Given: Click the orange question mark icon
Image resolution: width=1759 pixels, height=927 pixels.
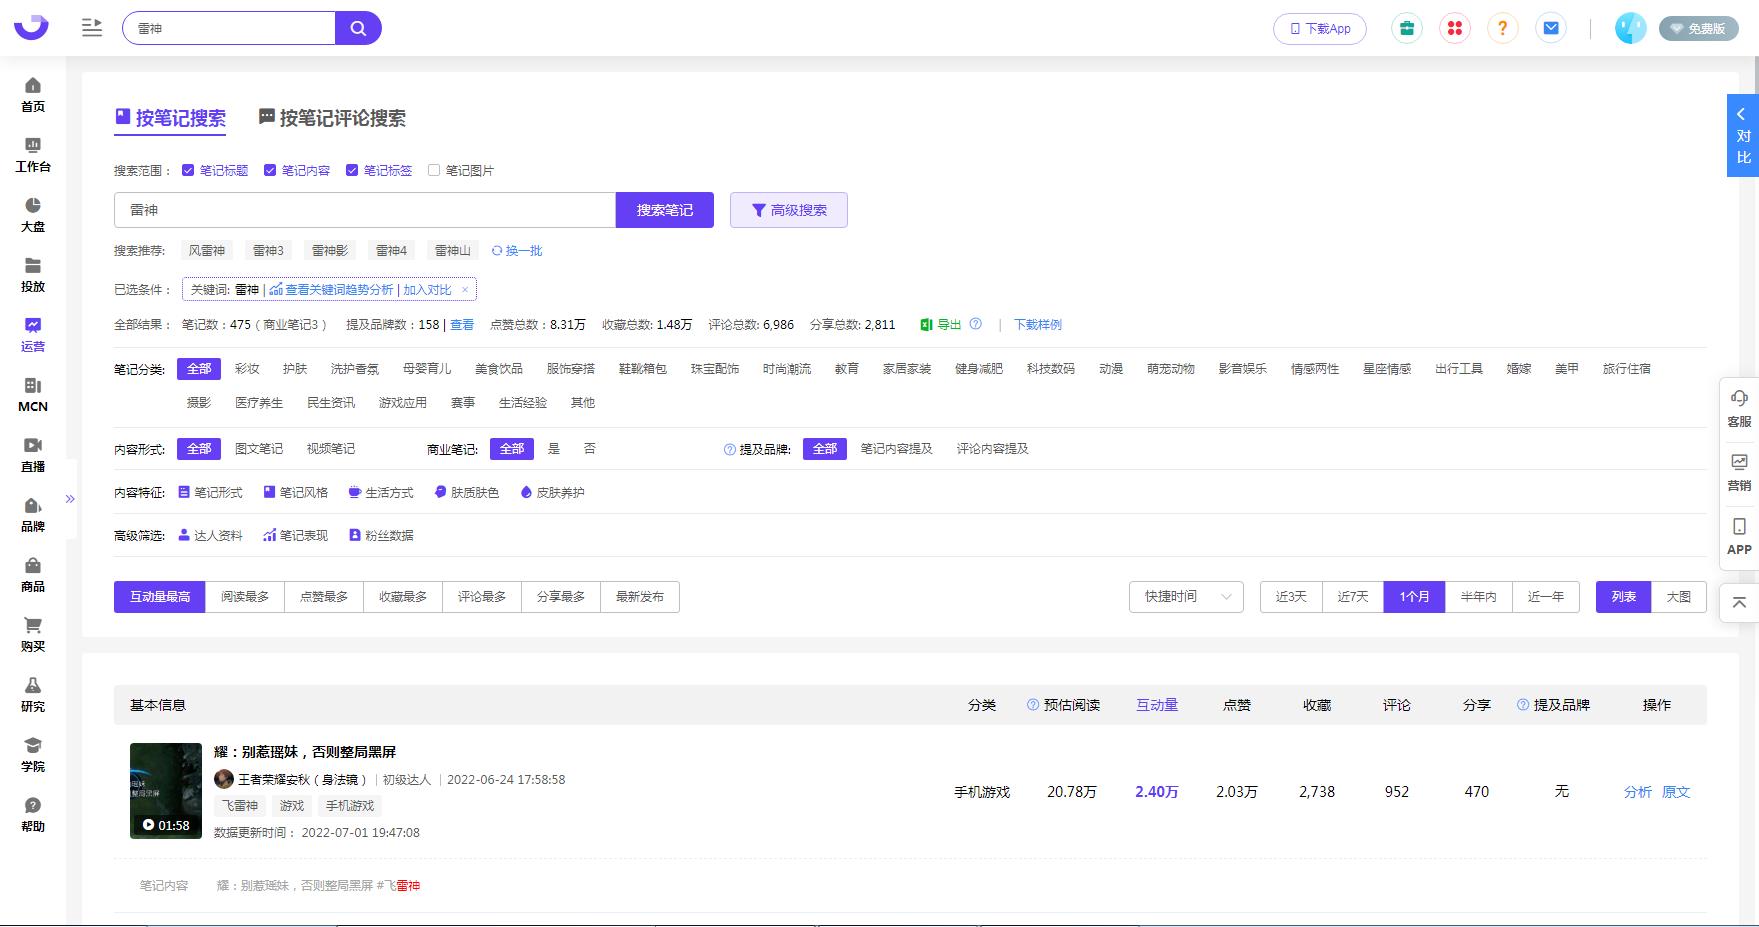Looking at the screenshot, I should [x=1502, y=28].
